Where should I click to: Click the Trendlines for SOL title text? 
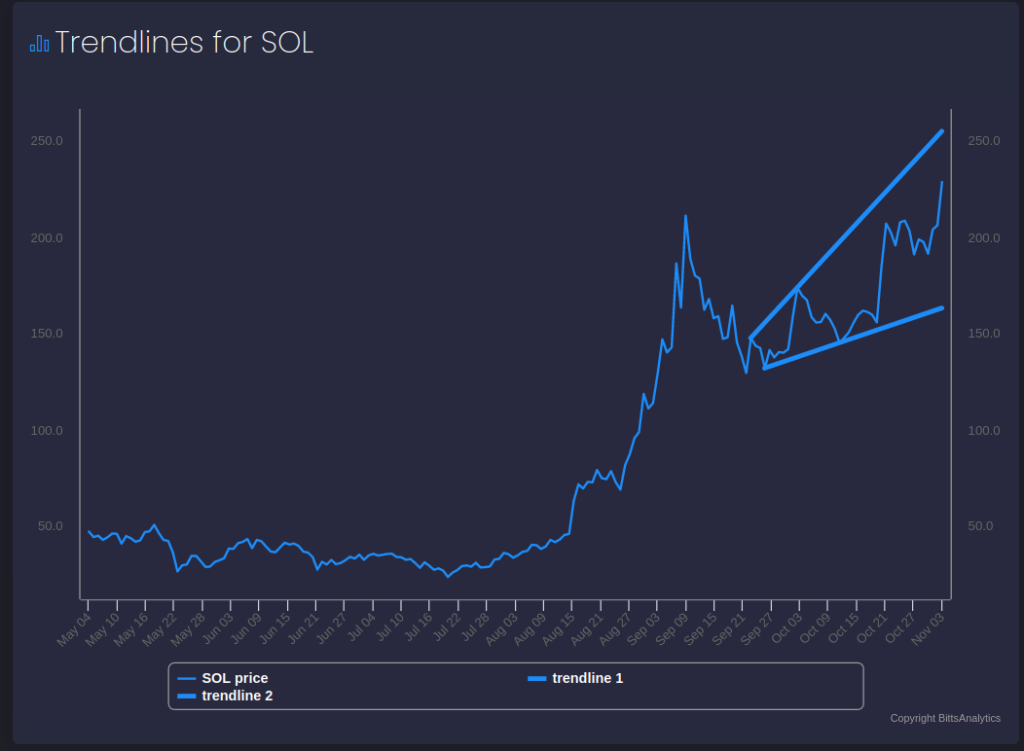pos(184,43)
